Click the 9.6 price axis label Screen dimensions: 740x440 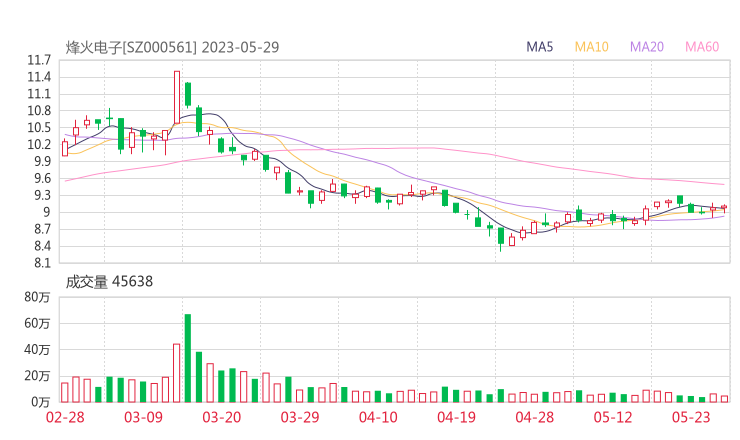(41, 178)
